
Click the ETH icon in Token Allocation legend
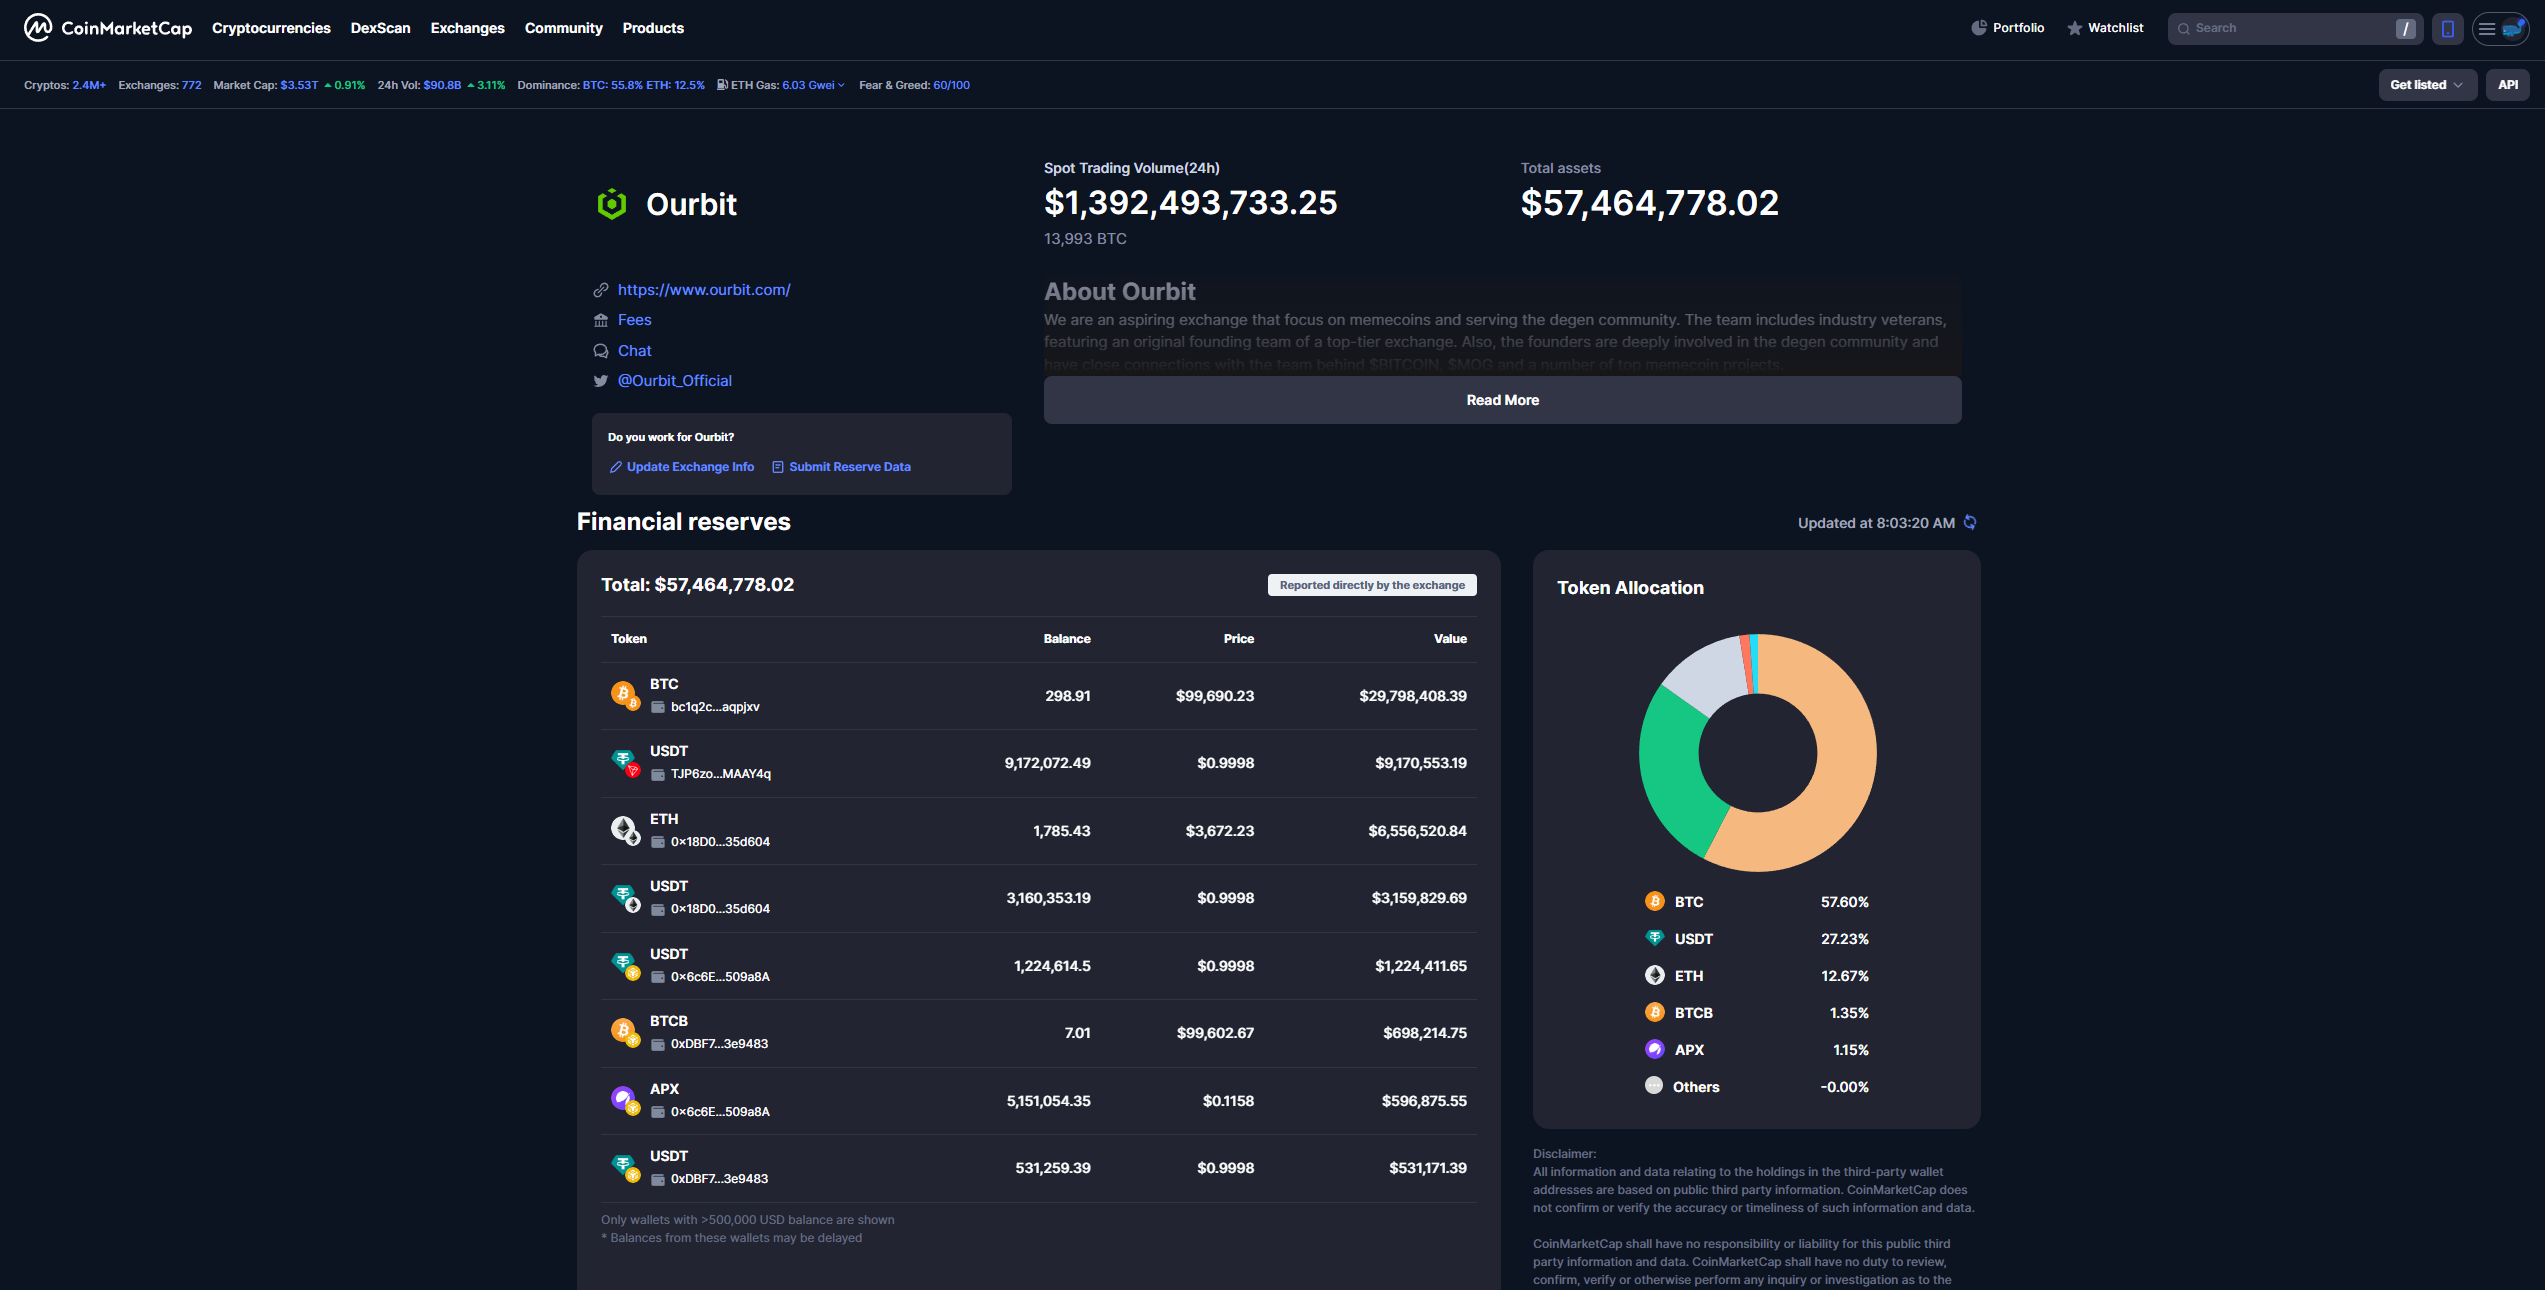tap(1655, 975)
